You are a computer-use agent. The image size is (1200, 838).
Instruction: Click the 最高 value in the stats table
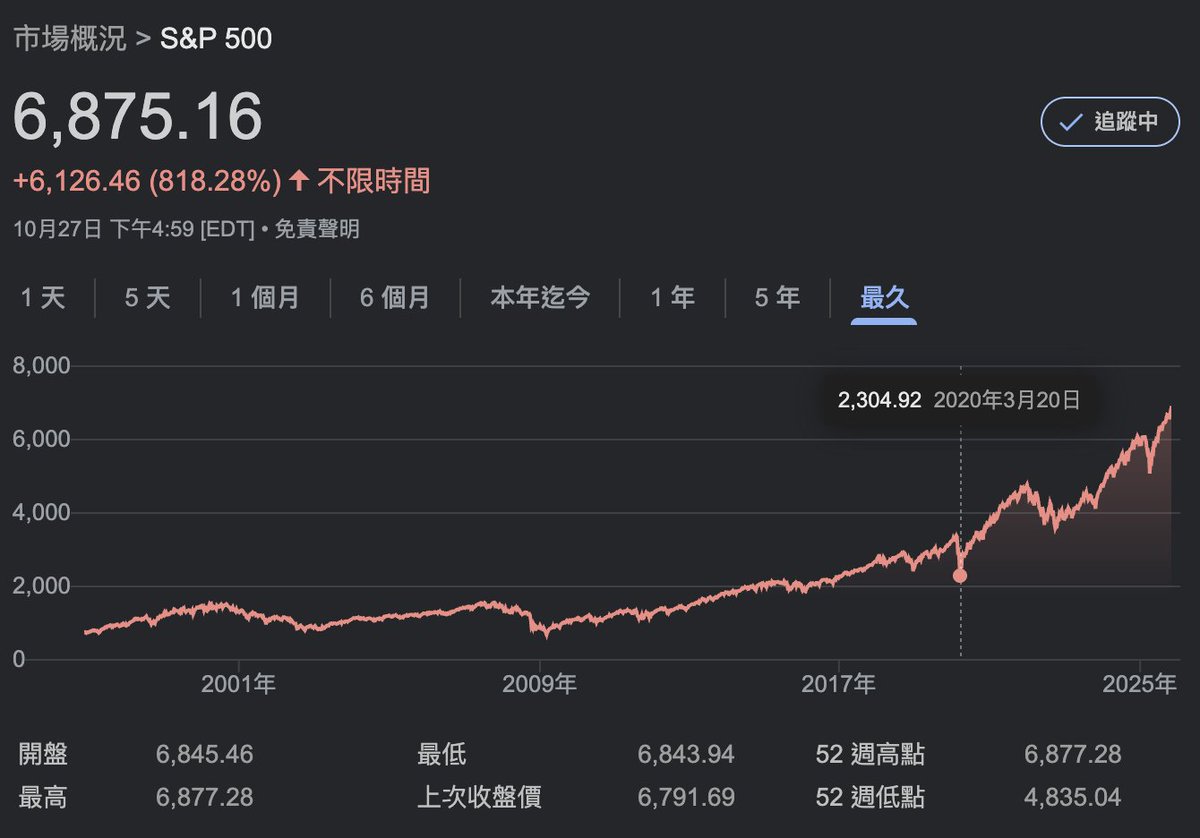[x=204, y=797]
